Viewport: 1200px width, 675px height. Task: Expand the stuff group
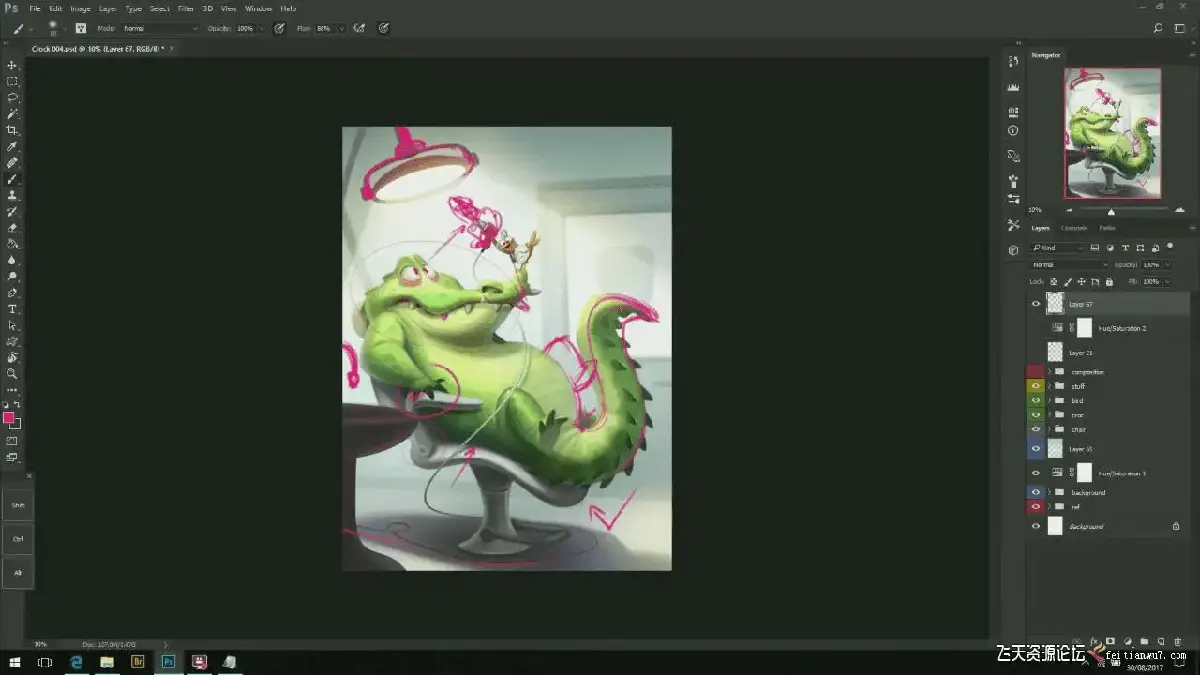click(1050, 386)
